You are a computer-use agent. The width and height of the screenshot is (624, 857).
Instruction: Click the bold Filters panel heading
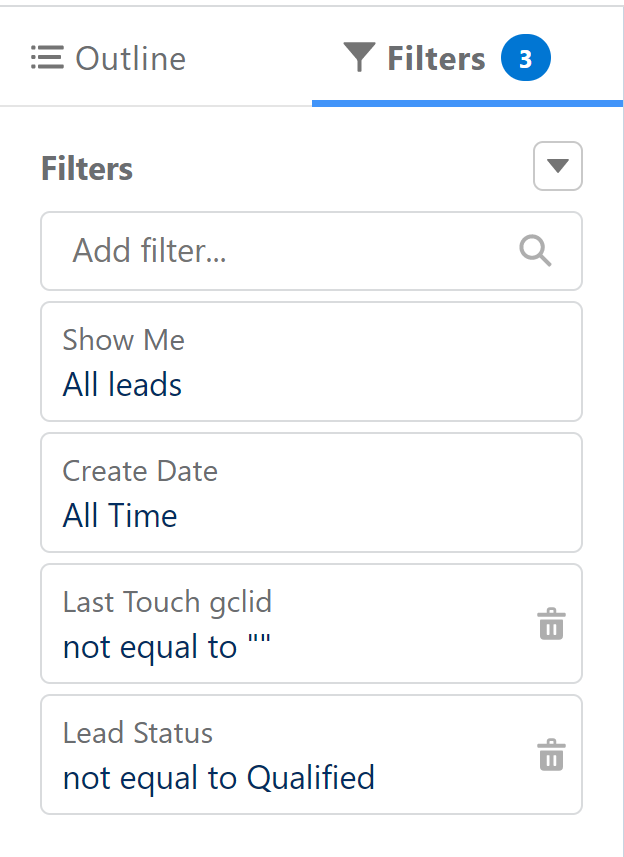tap(86, 168)
